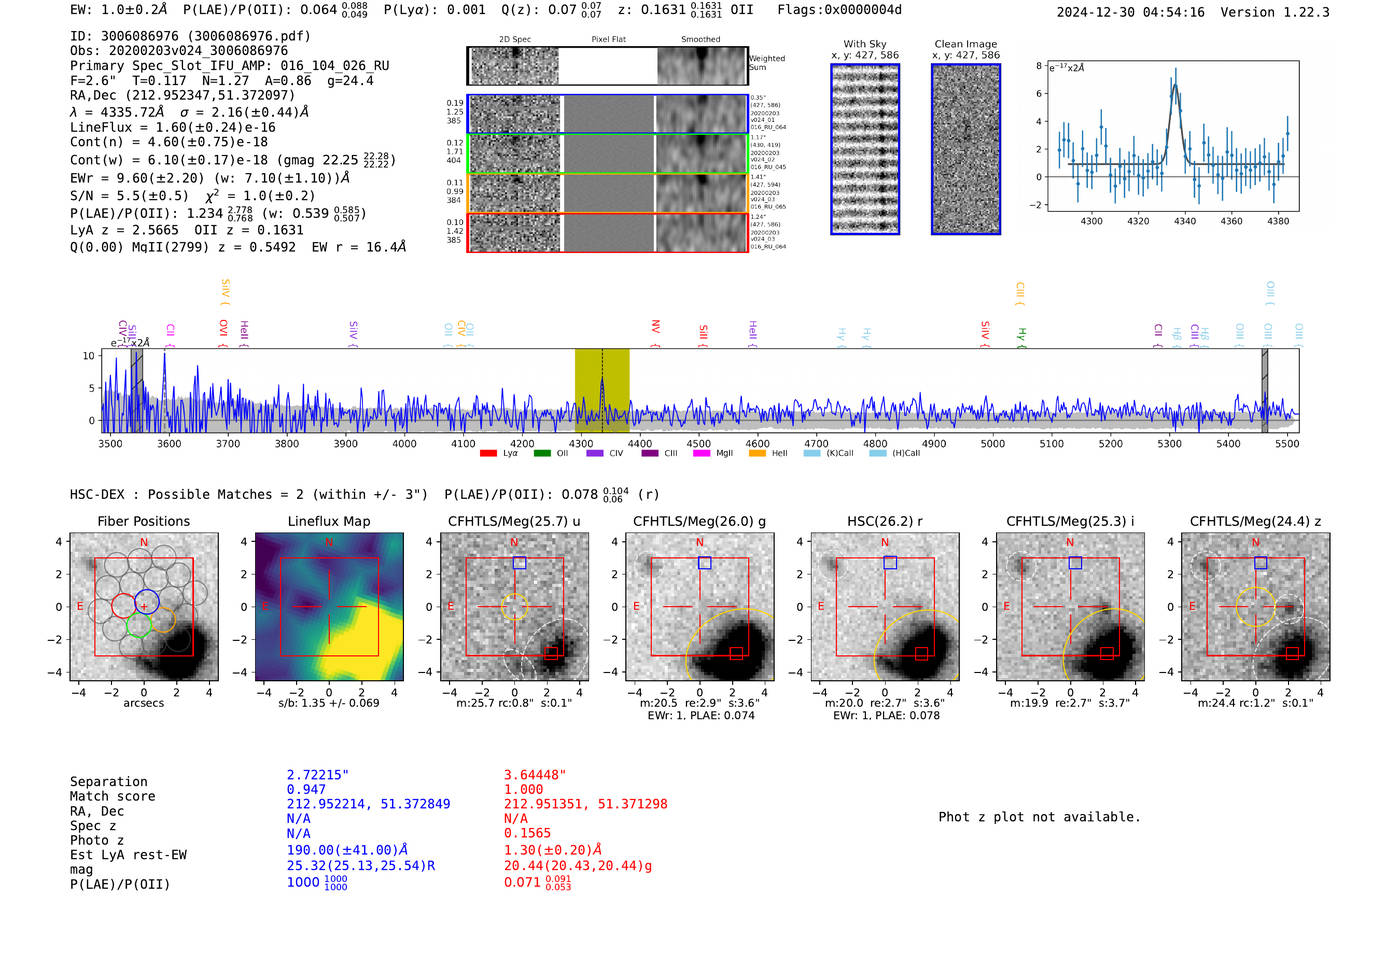Click the Primary Spec_Slot_IFU_AMP: 016_104_026_RU line
Viewport: 1400px width, 953px height.
pos(230,66)
